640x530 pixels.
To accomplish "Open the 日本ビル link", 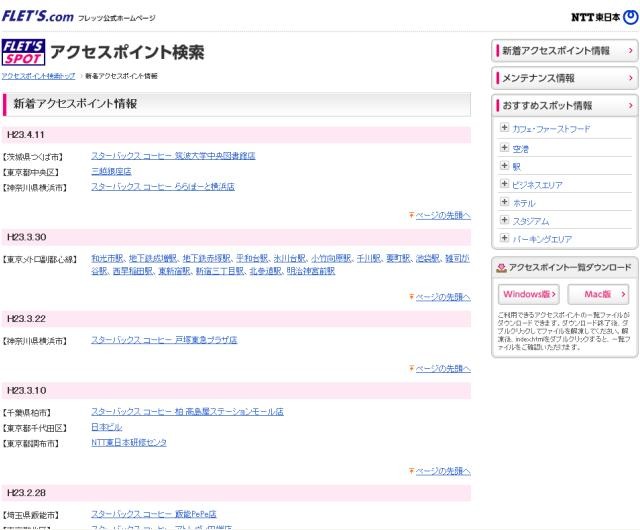I will point(107,427).
